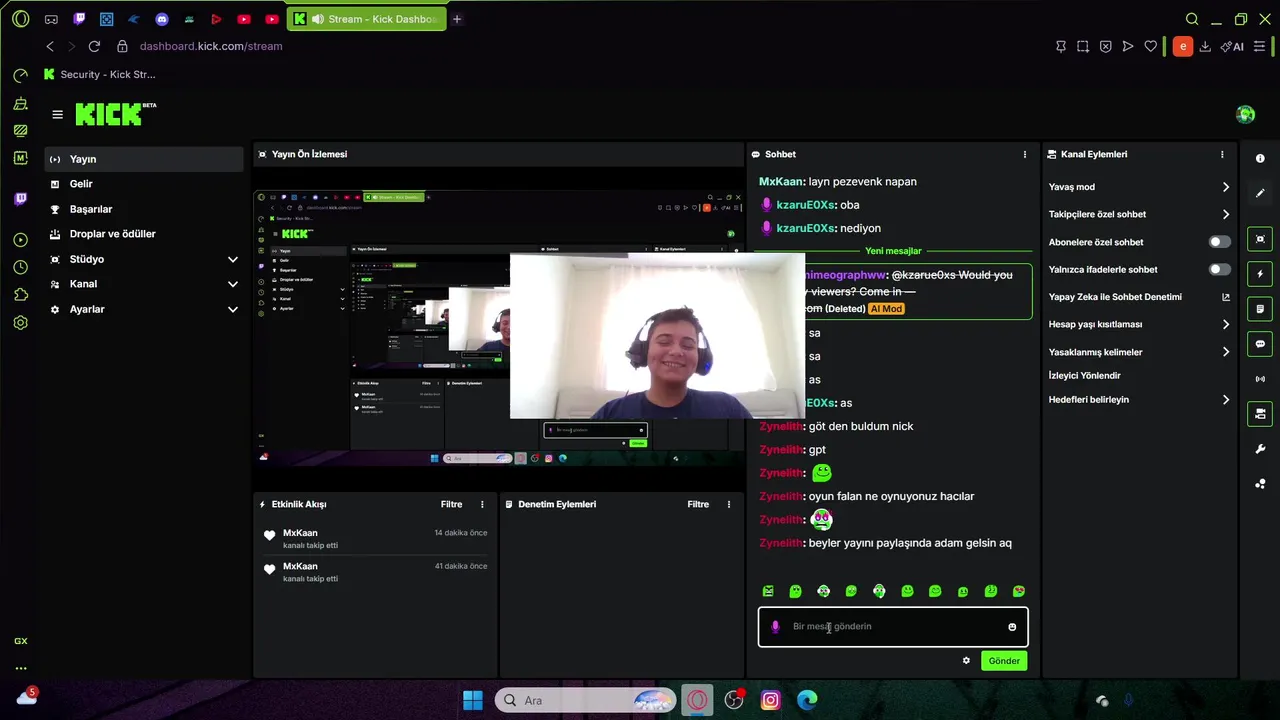This screenshot has width=1280, height=720.
Task: Click the Kick BETA logo
Action: tap(115, 114)
